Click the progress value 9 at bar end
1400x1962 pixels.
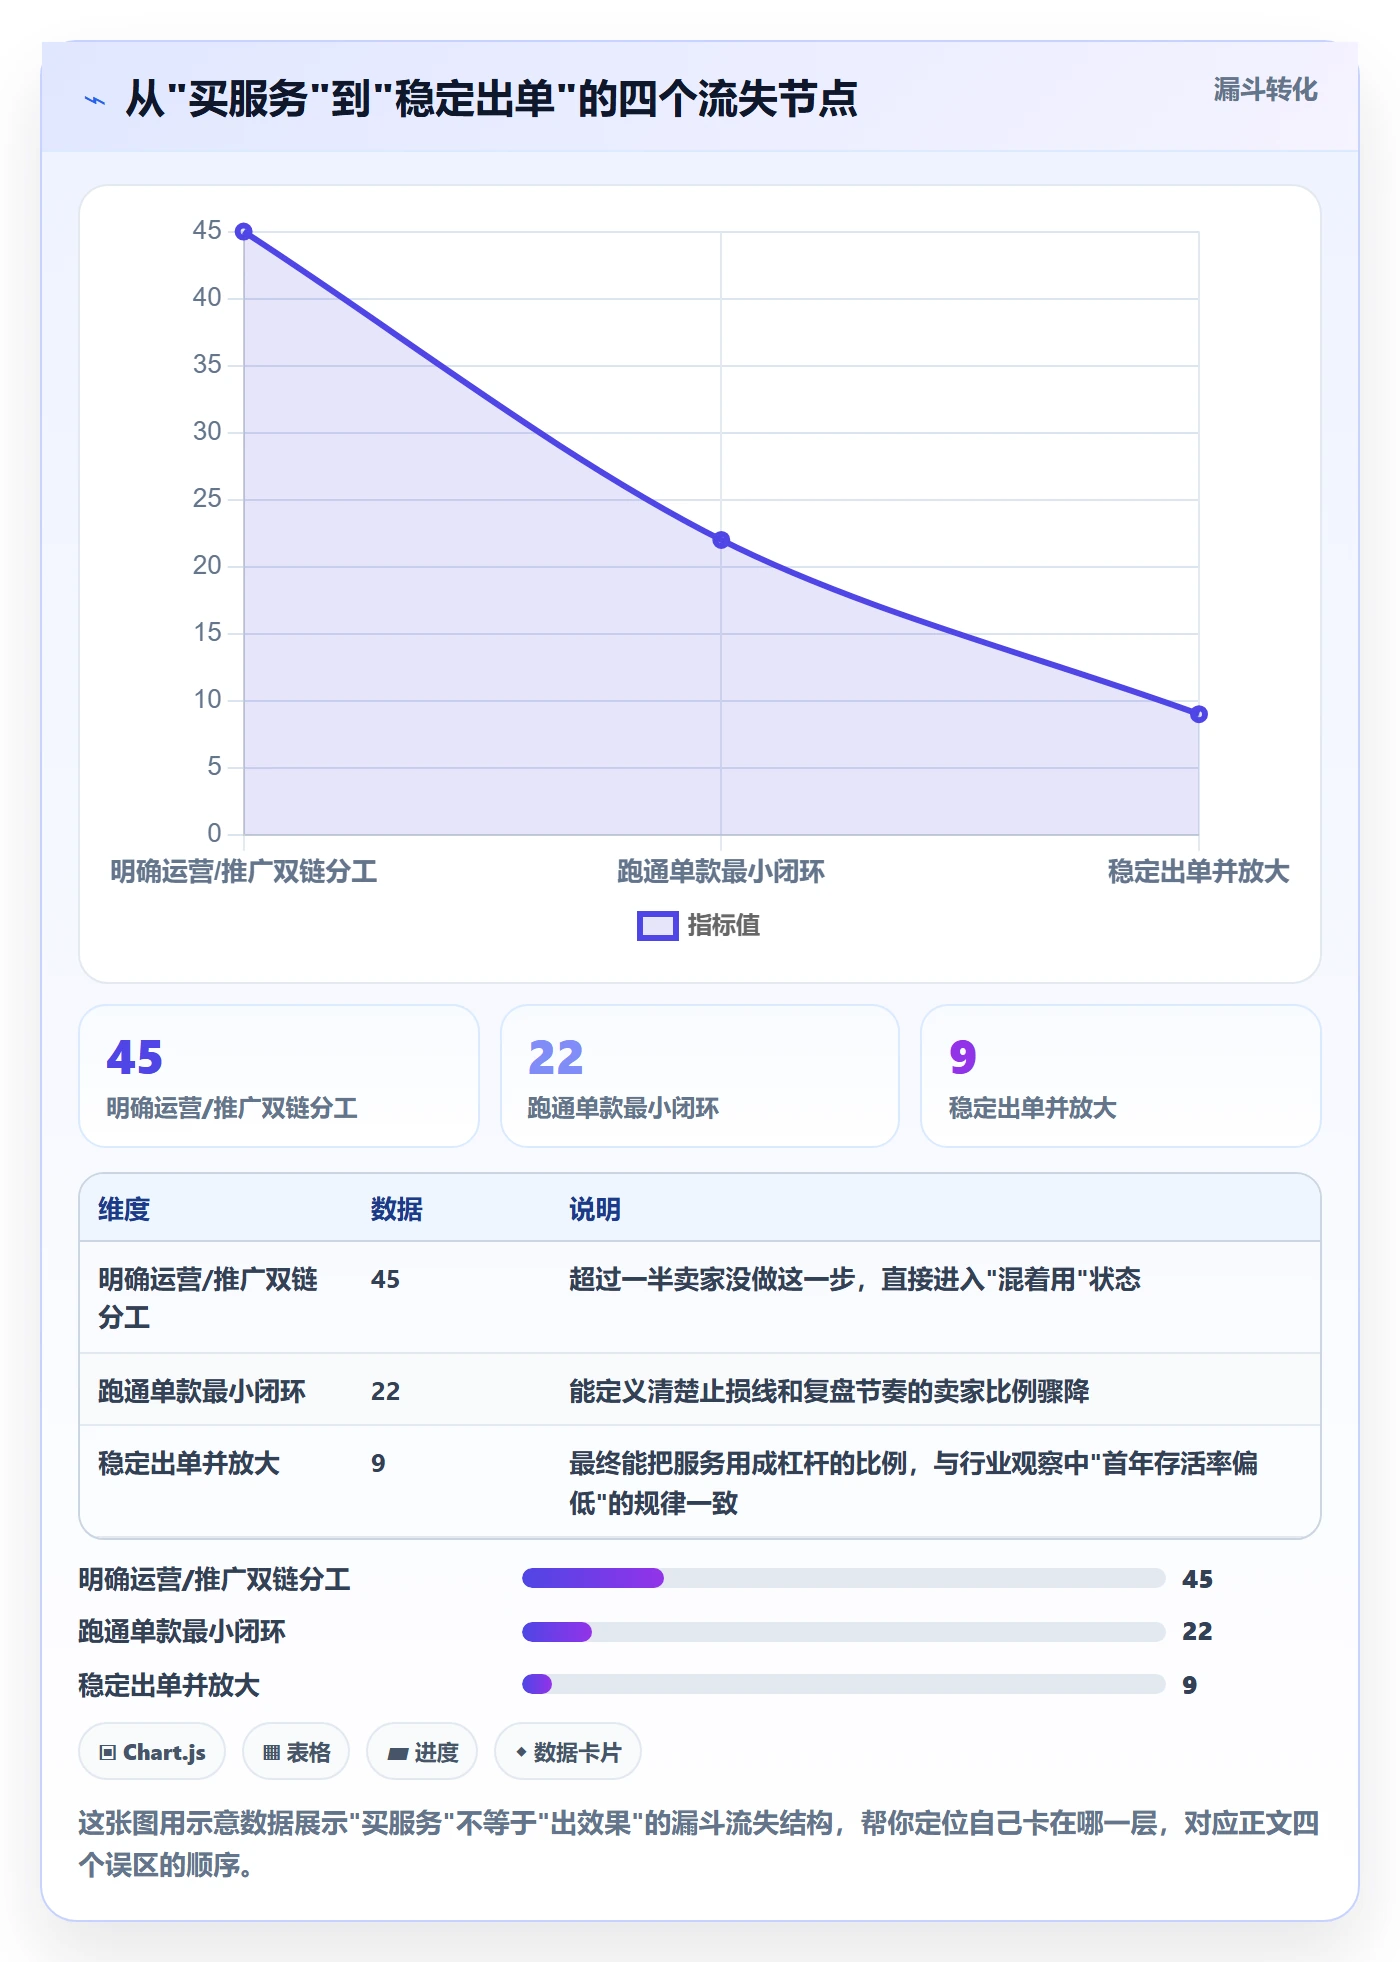click(1189, 1685)
